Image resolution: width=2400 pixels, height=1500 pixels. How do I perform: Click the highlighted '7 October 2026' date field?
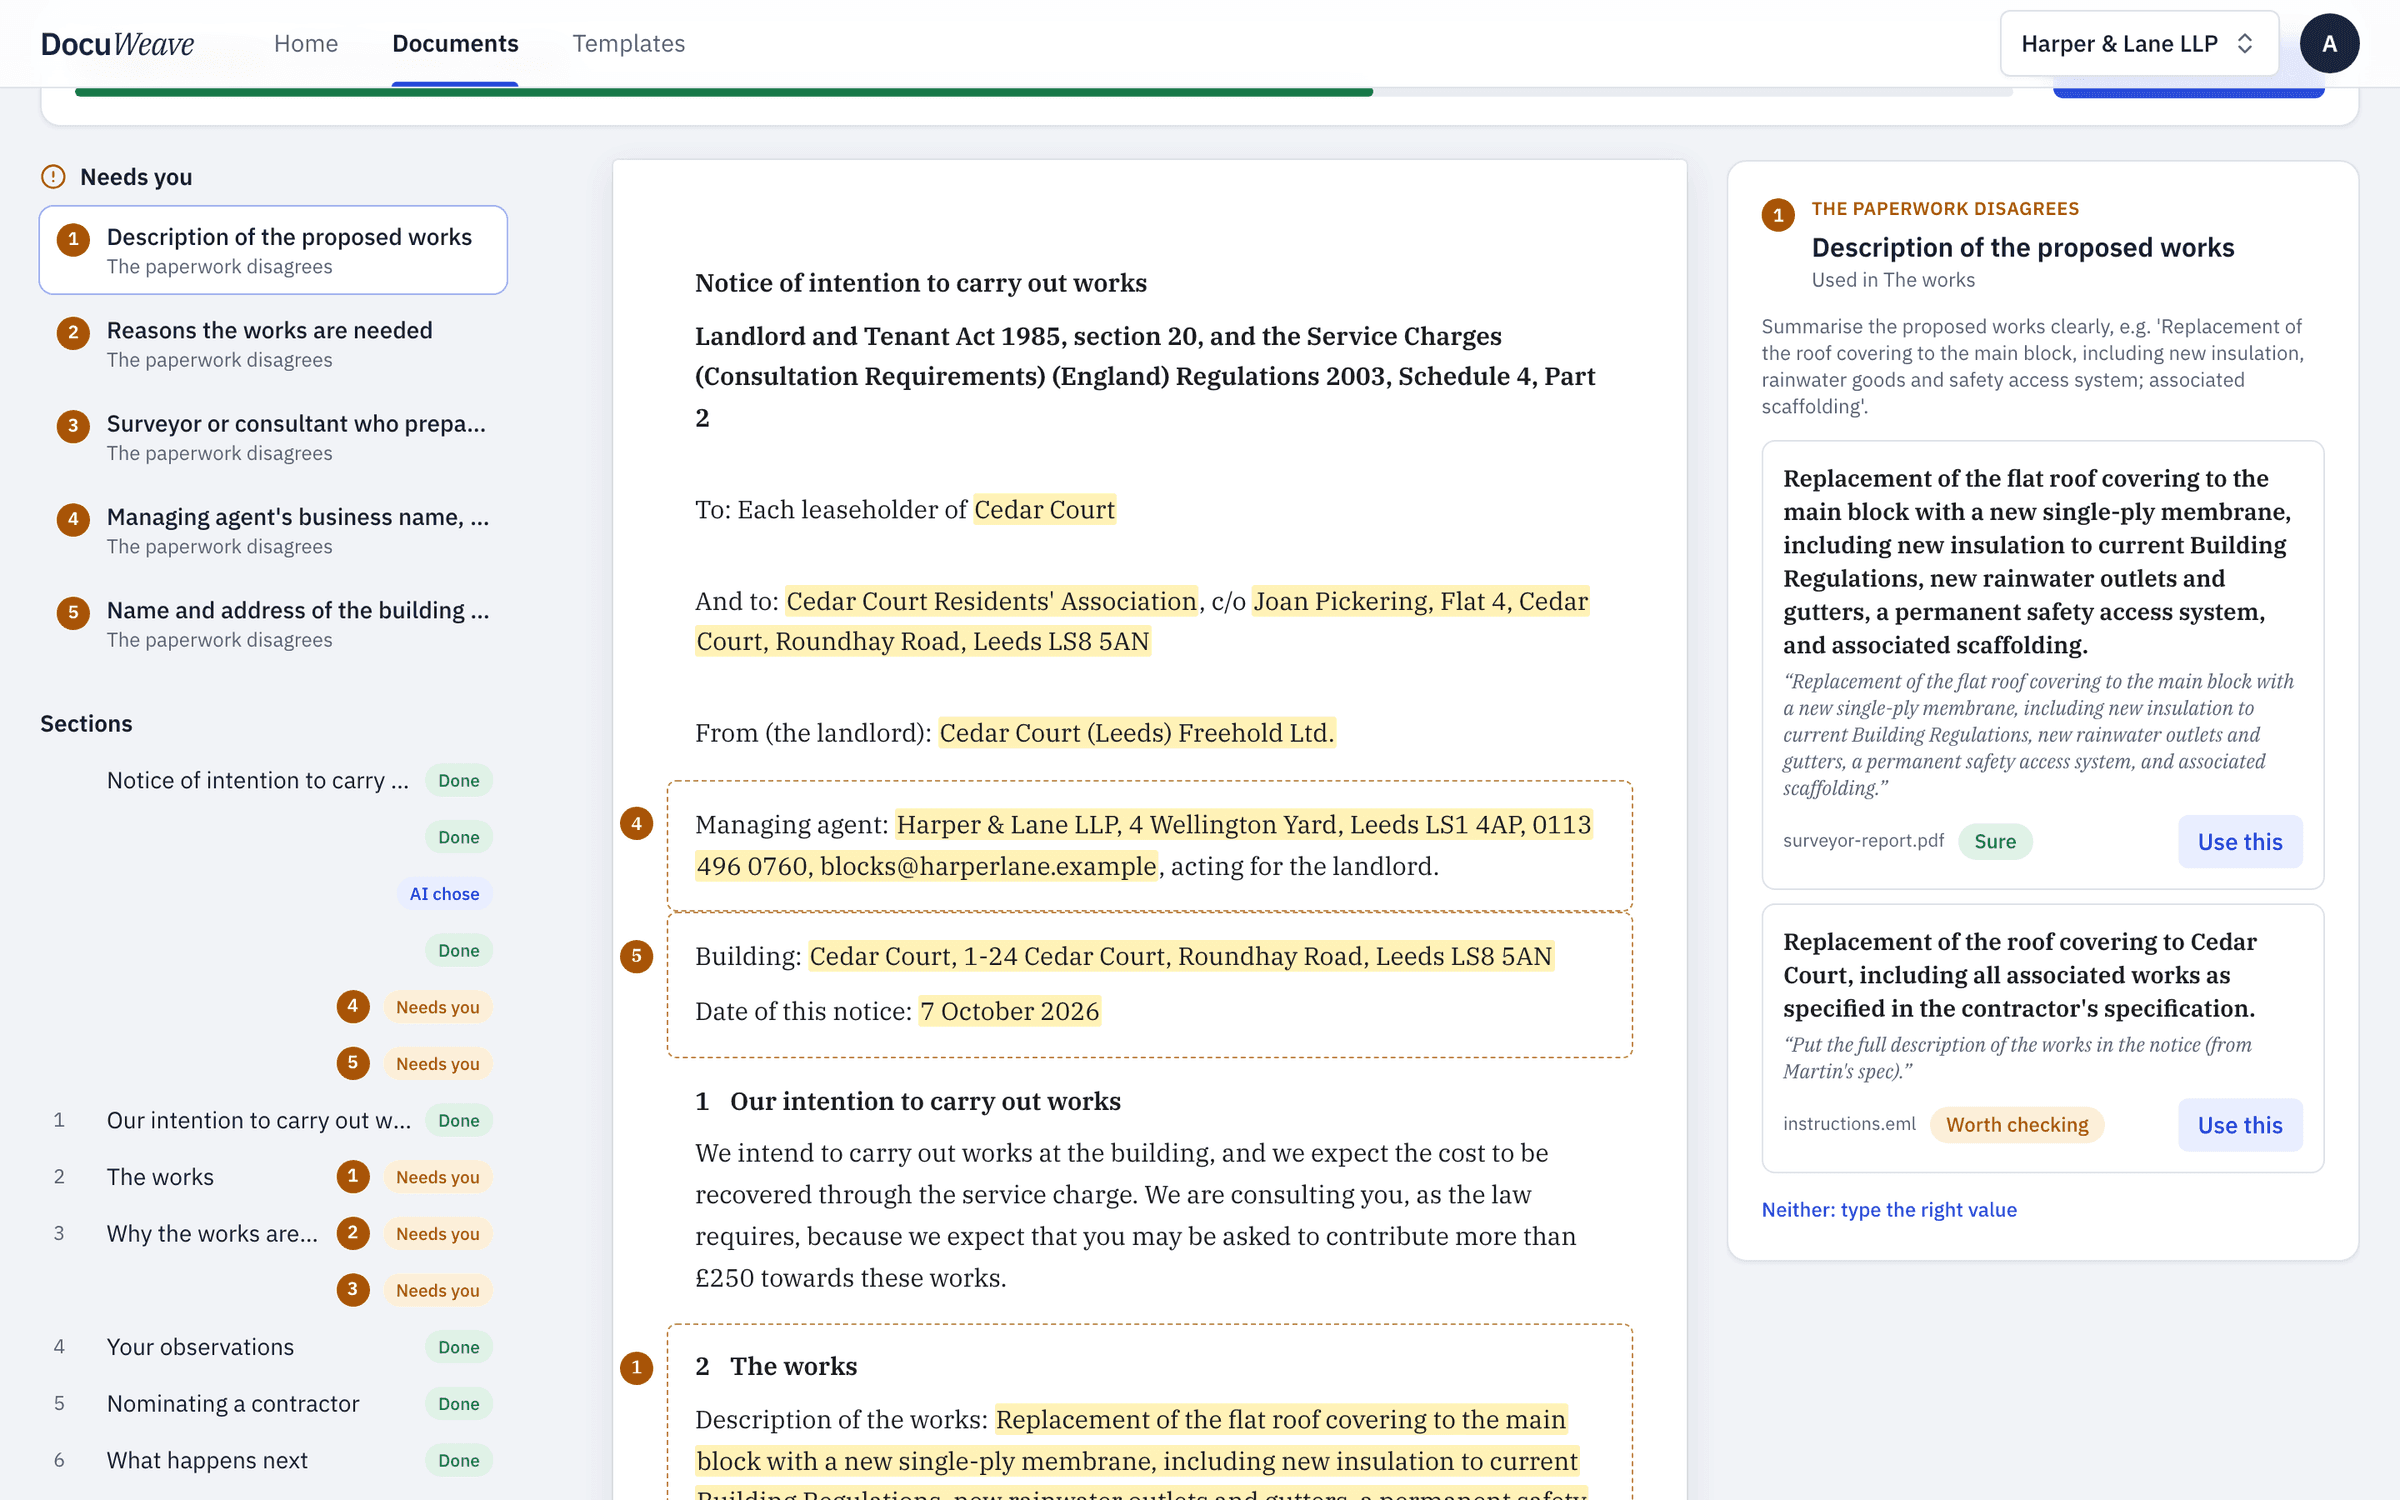click(x=1009, y=1011)
